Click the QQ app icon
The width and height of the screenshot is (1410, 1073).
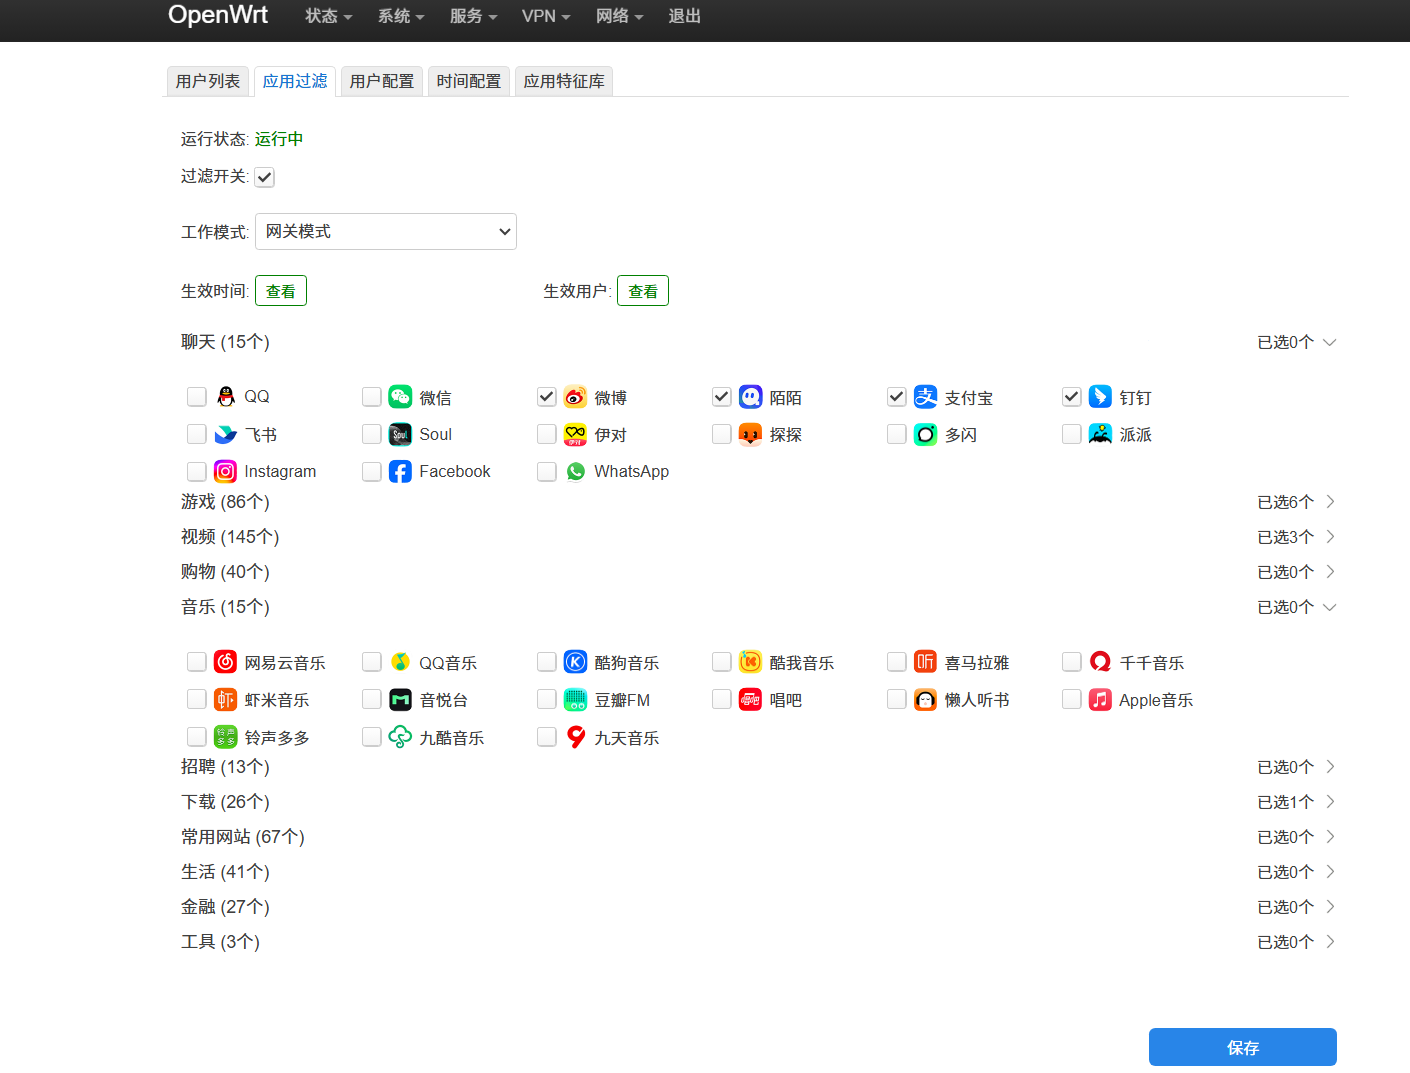[x=225, y=396]
